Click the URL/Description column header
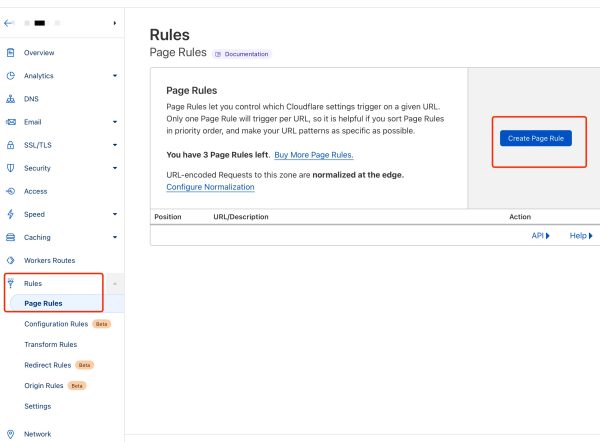Screen dimensions: 600x442 coord(241,217)
